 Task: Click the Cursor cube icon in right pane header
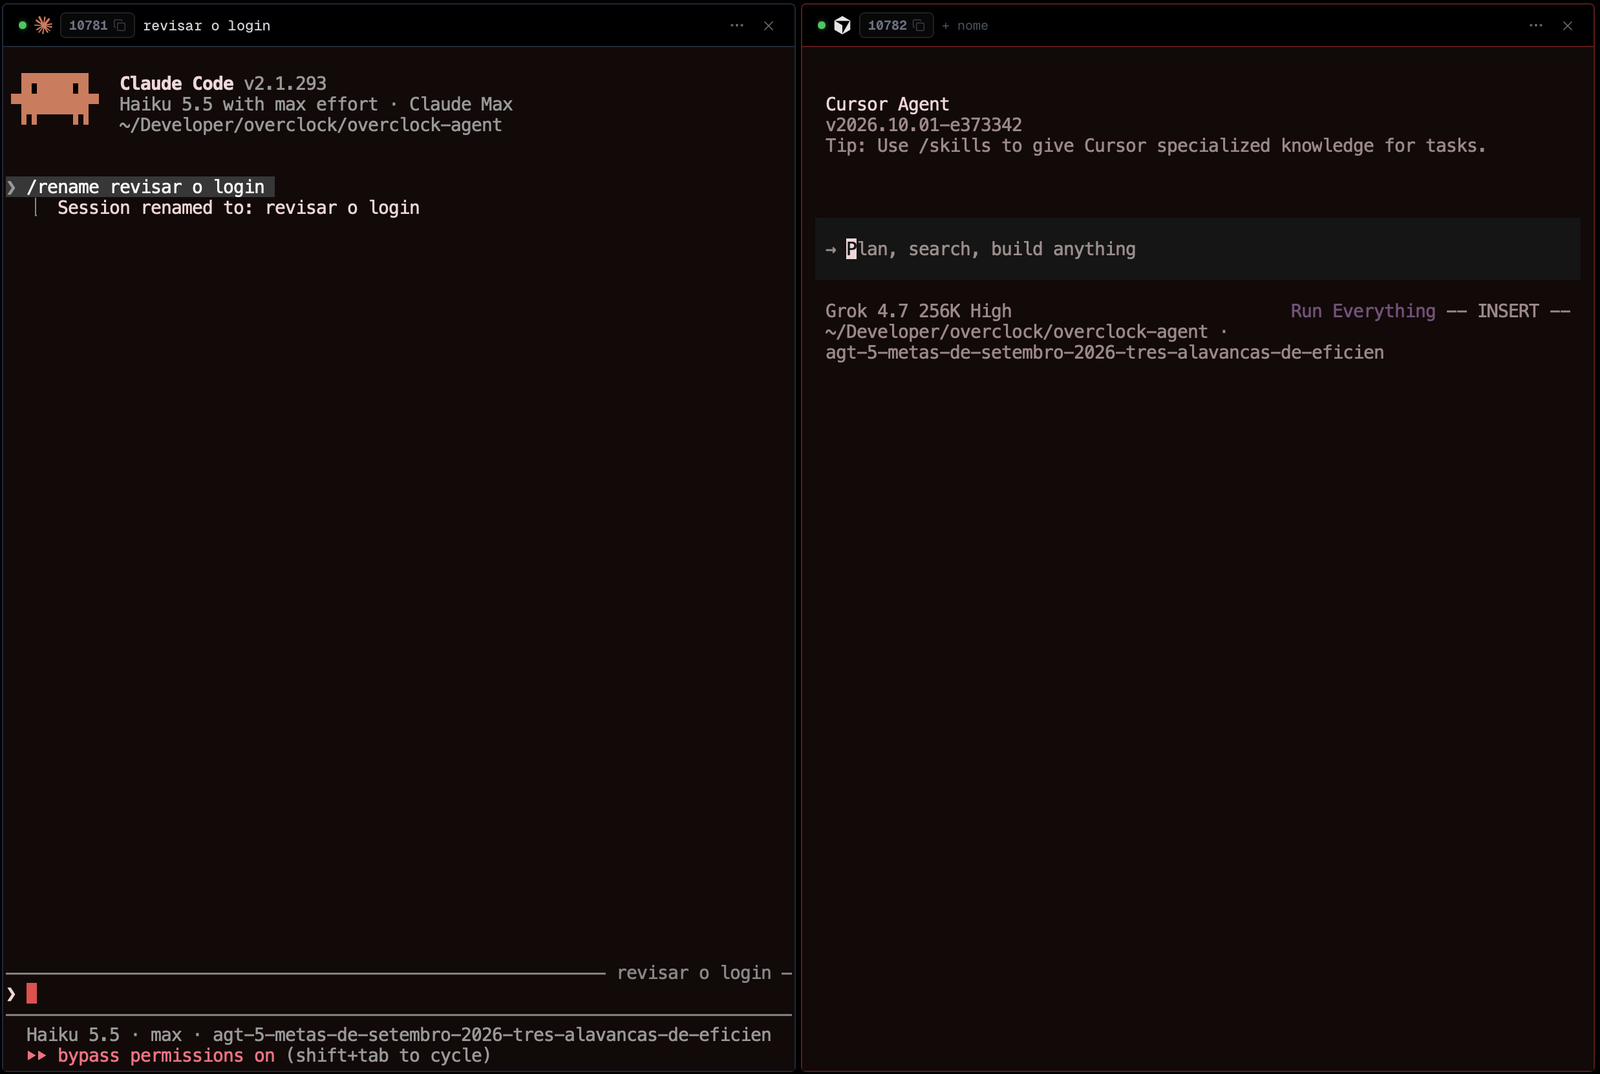[842, 25]
